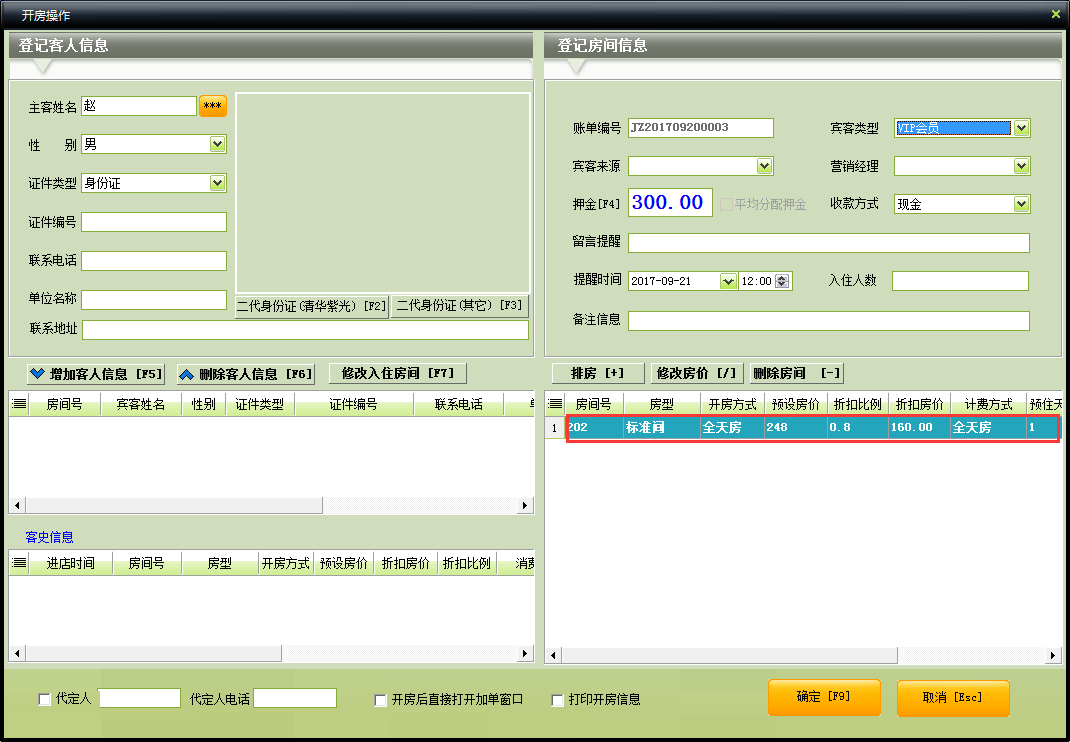Click the deposit amount field showing 300.00
Screen dimensions: 1070x742
(670, 203)
